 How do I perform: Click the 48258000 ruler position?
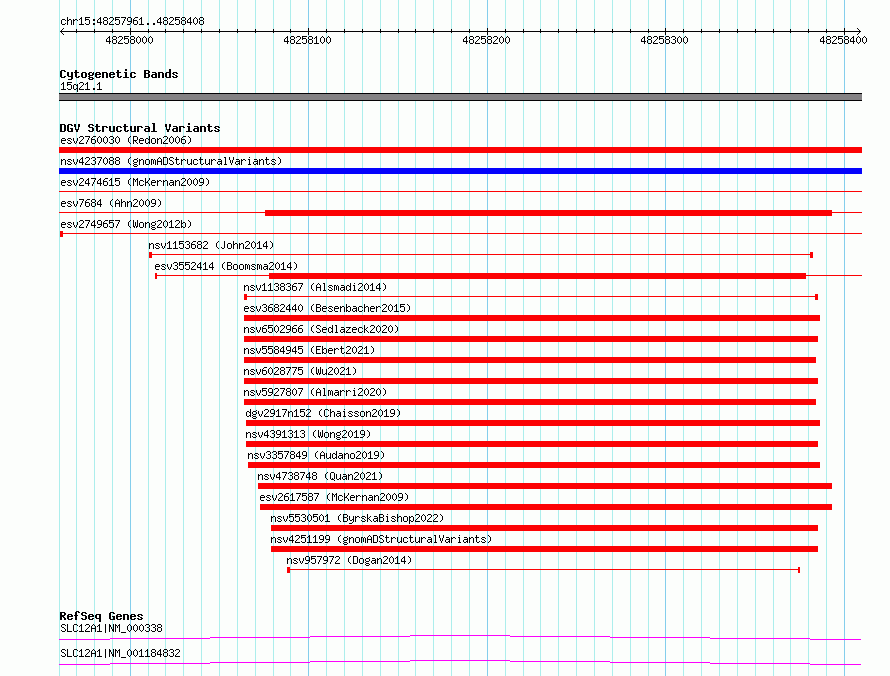129,40
